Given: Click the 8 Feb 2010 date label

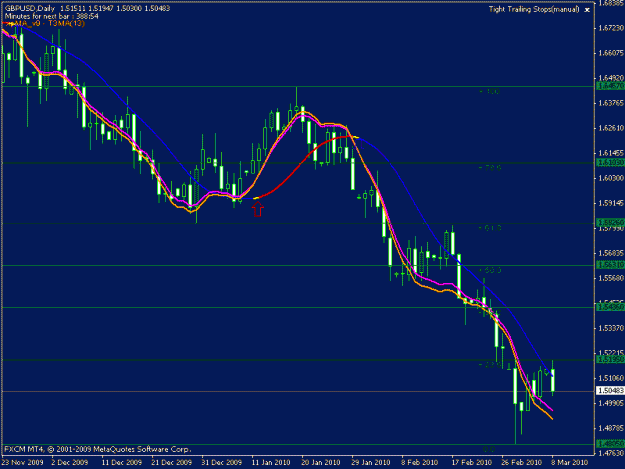Looking at the screenshot, I should coord(419,463).
